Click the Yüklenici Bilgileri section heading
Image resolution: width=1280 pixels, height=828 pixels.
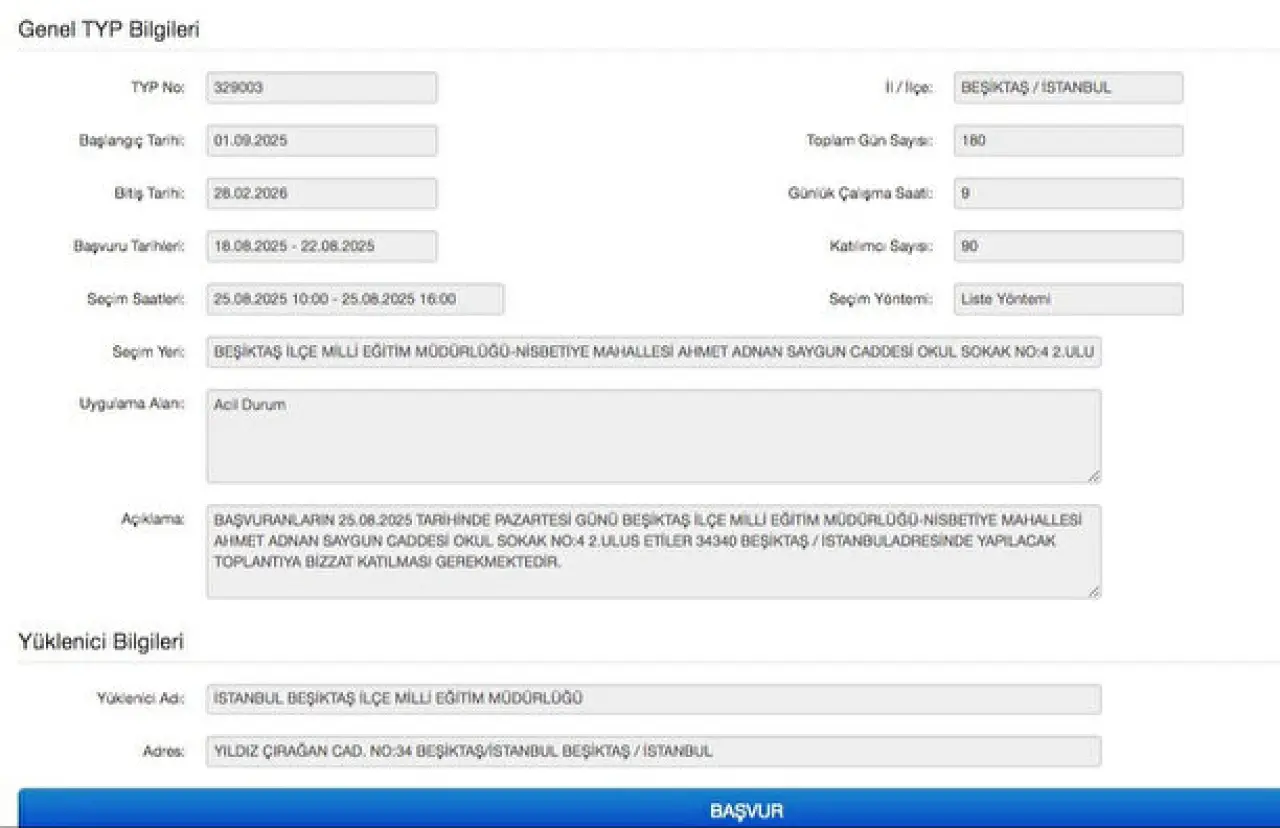[x=101, y=642]
